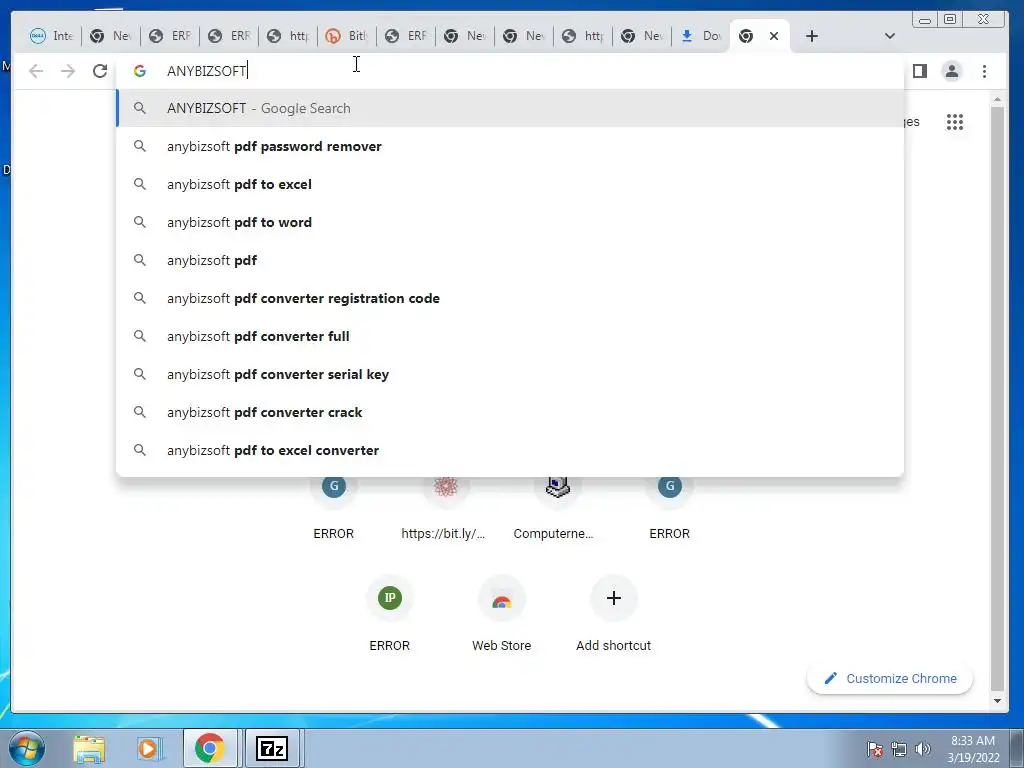Open the Google apps grid
This screenshot has width=1024, height=768.
pyautogui.click(x=955, y=121)
